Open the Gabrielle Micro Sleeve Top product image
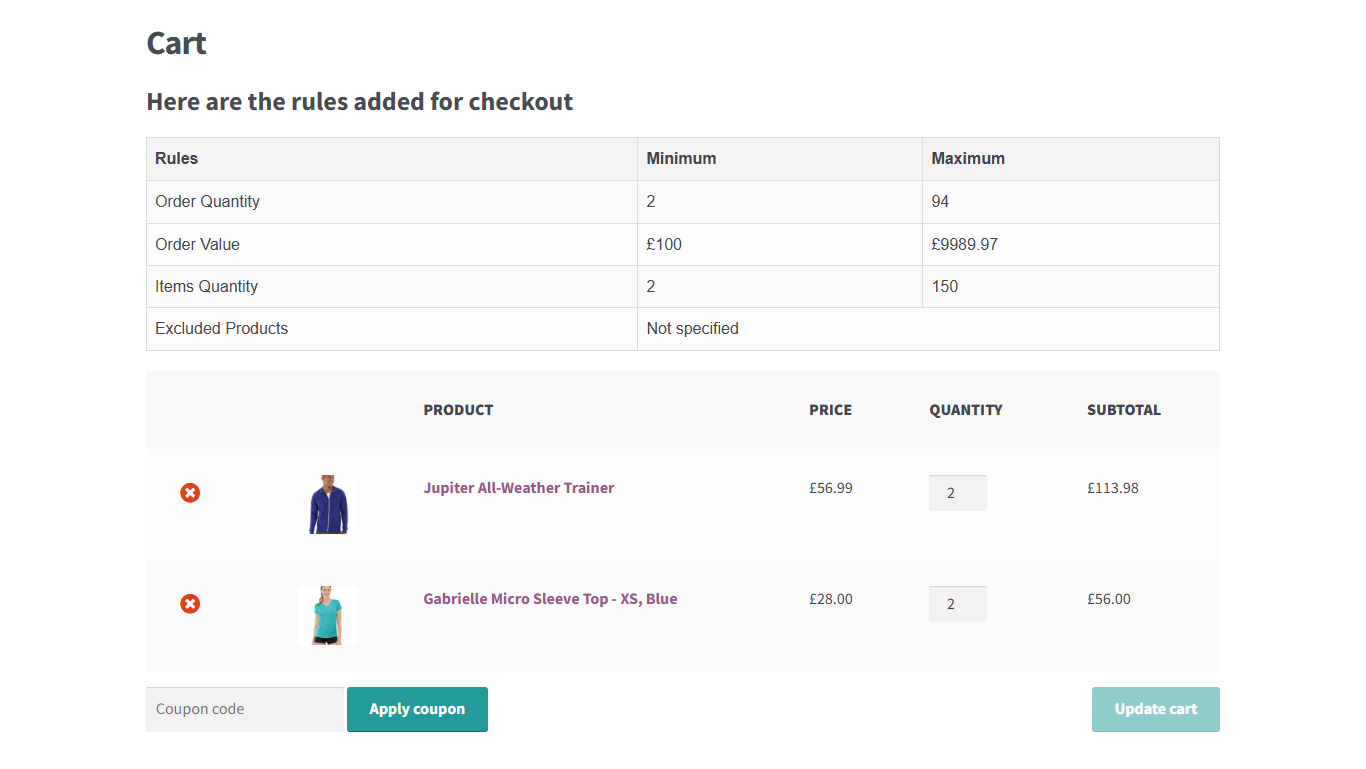Viewport: 1366px width, 769px height. point(326,615)
